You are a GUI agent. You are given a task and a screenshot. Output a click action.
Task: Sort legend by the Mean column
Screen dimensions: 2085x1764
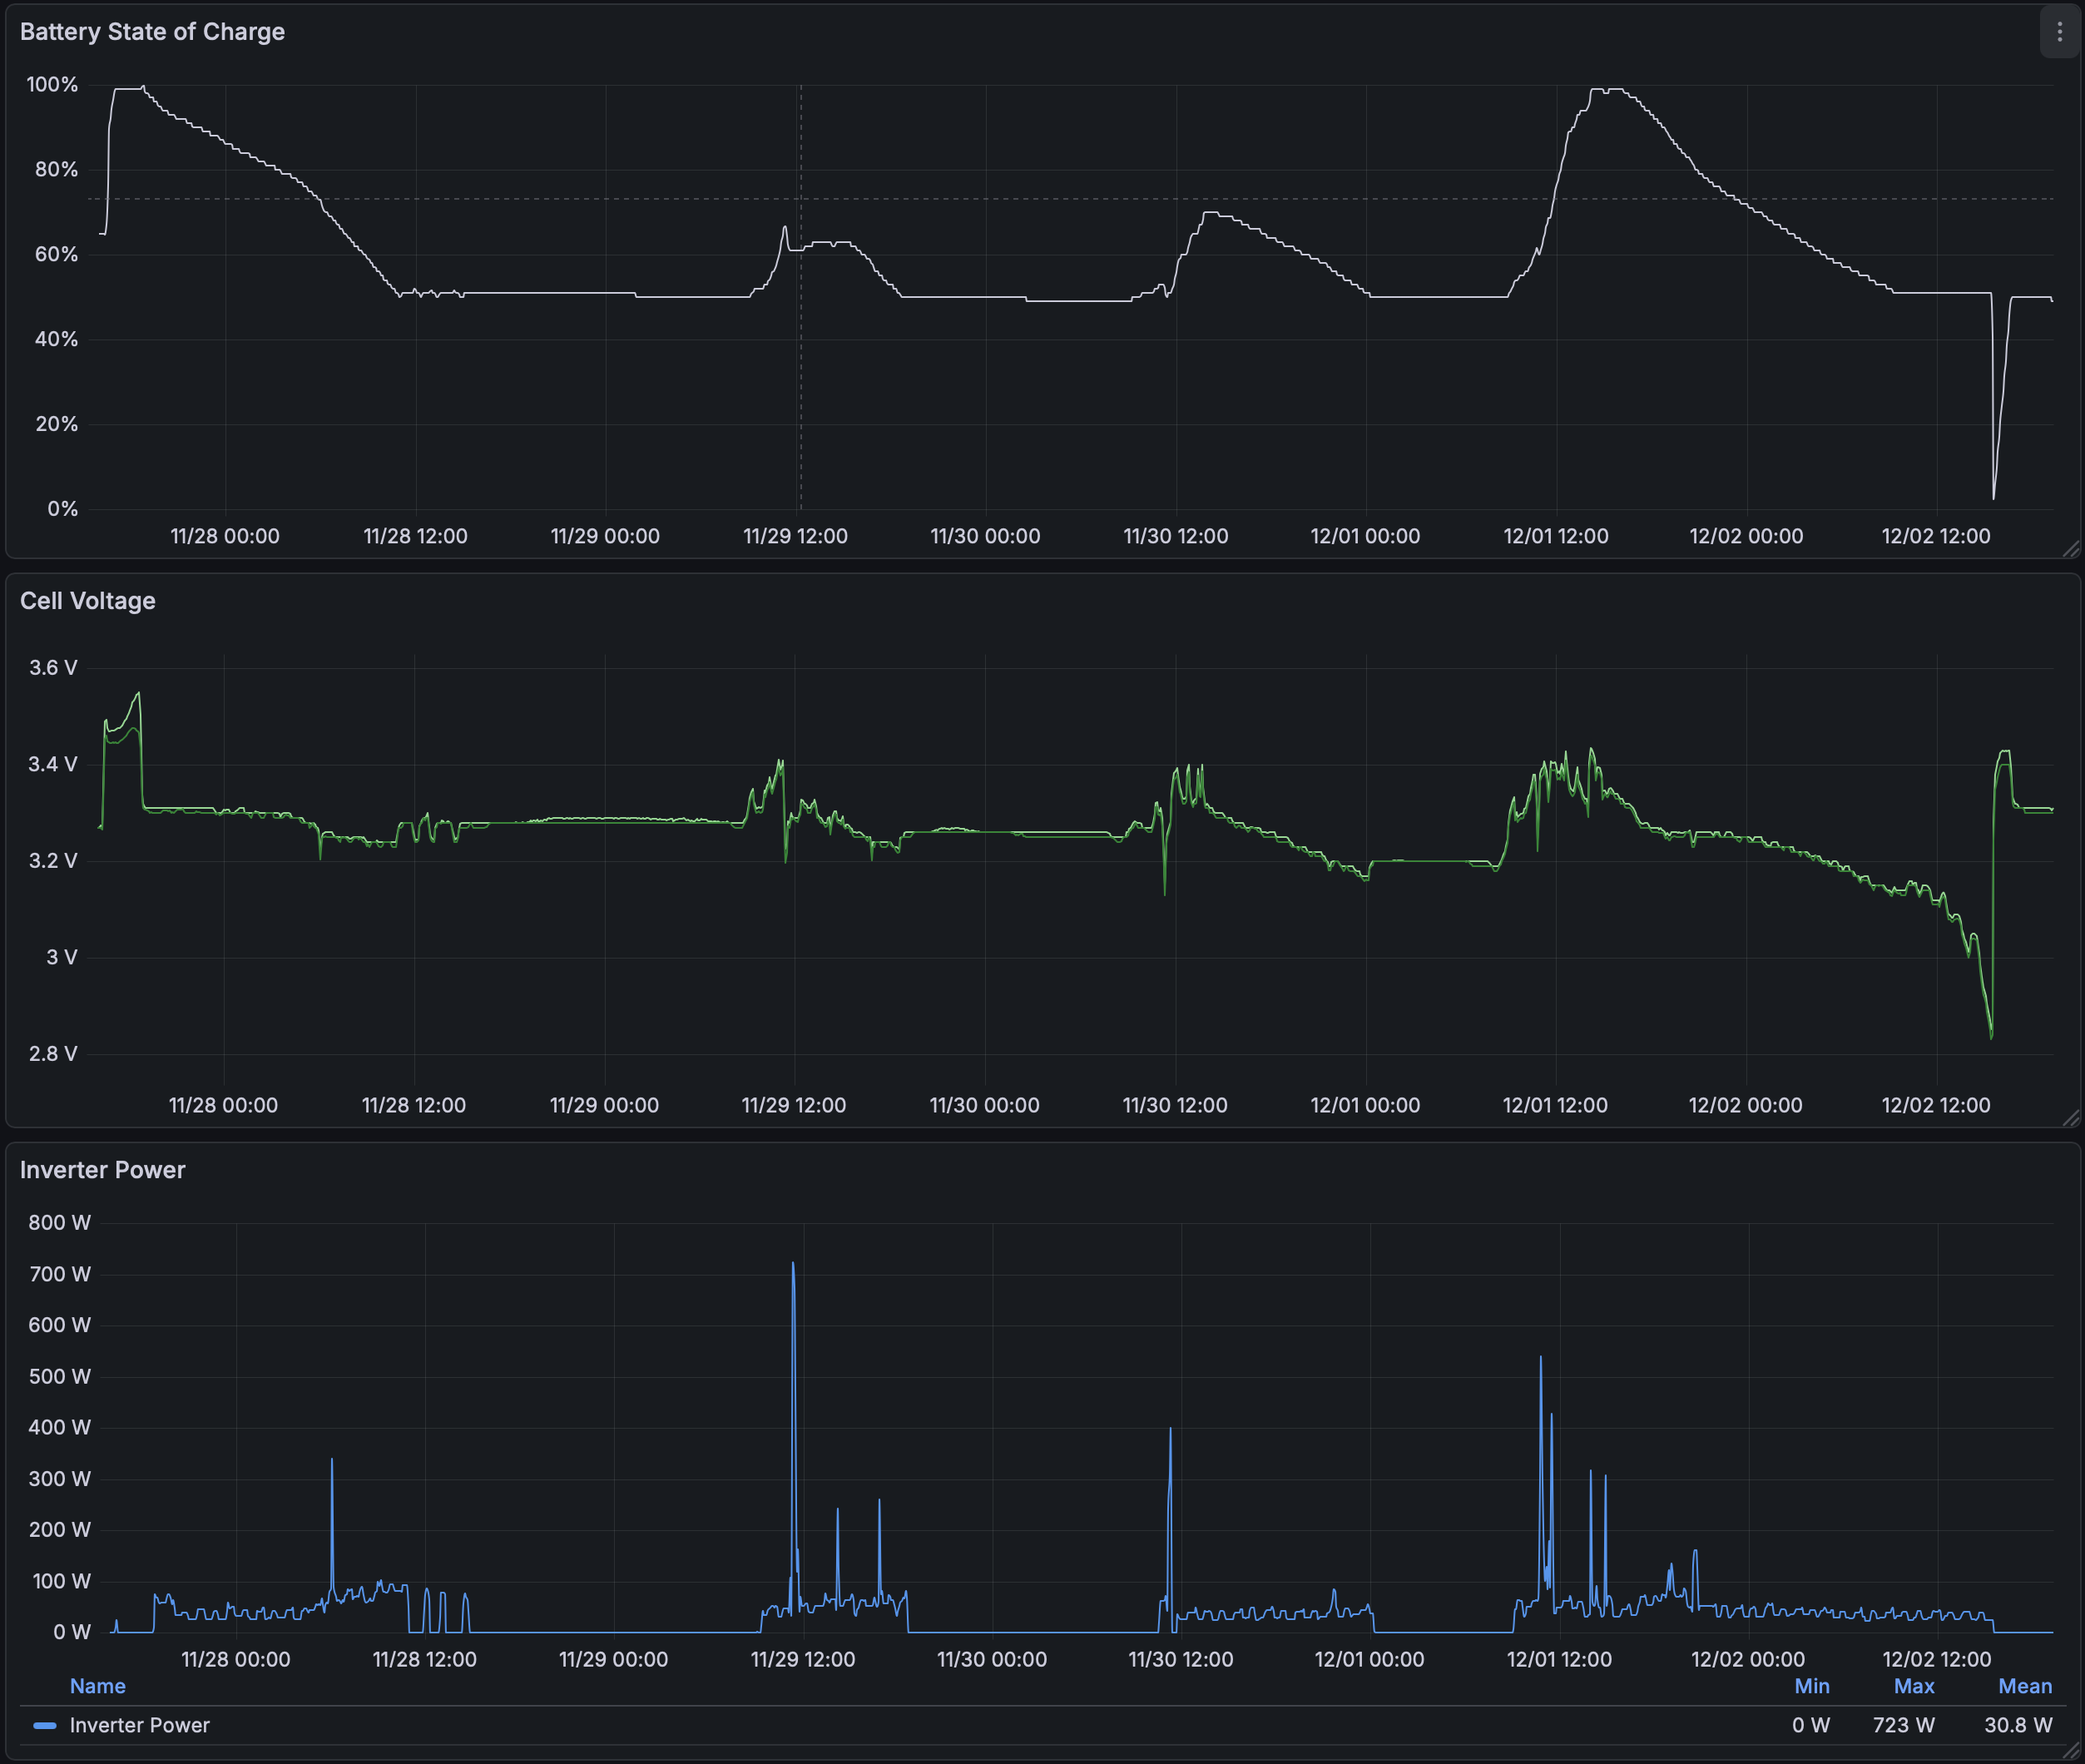point(2024,1686)
